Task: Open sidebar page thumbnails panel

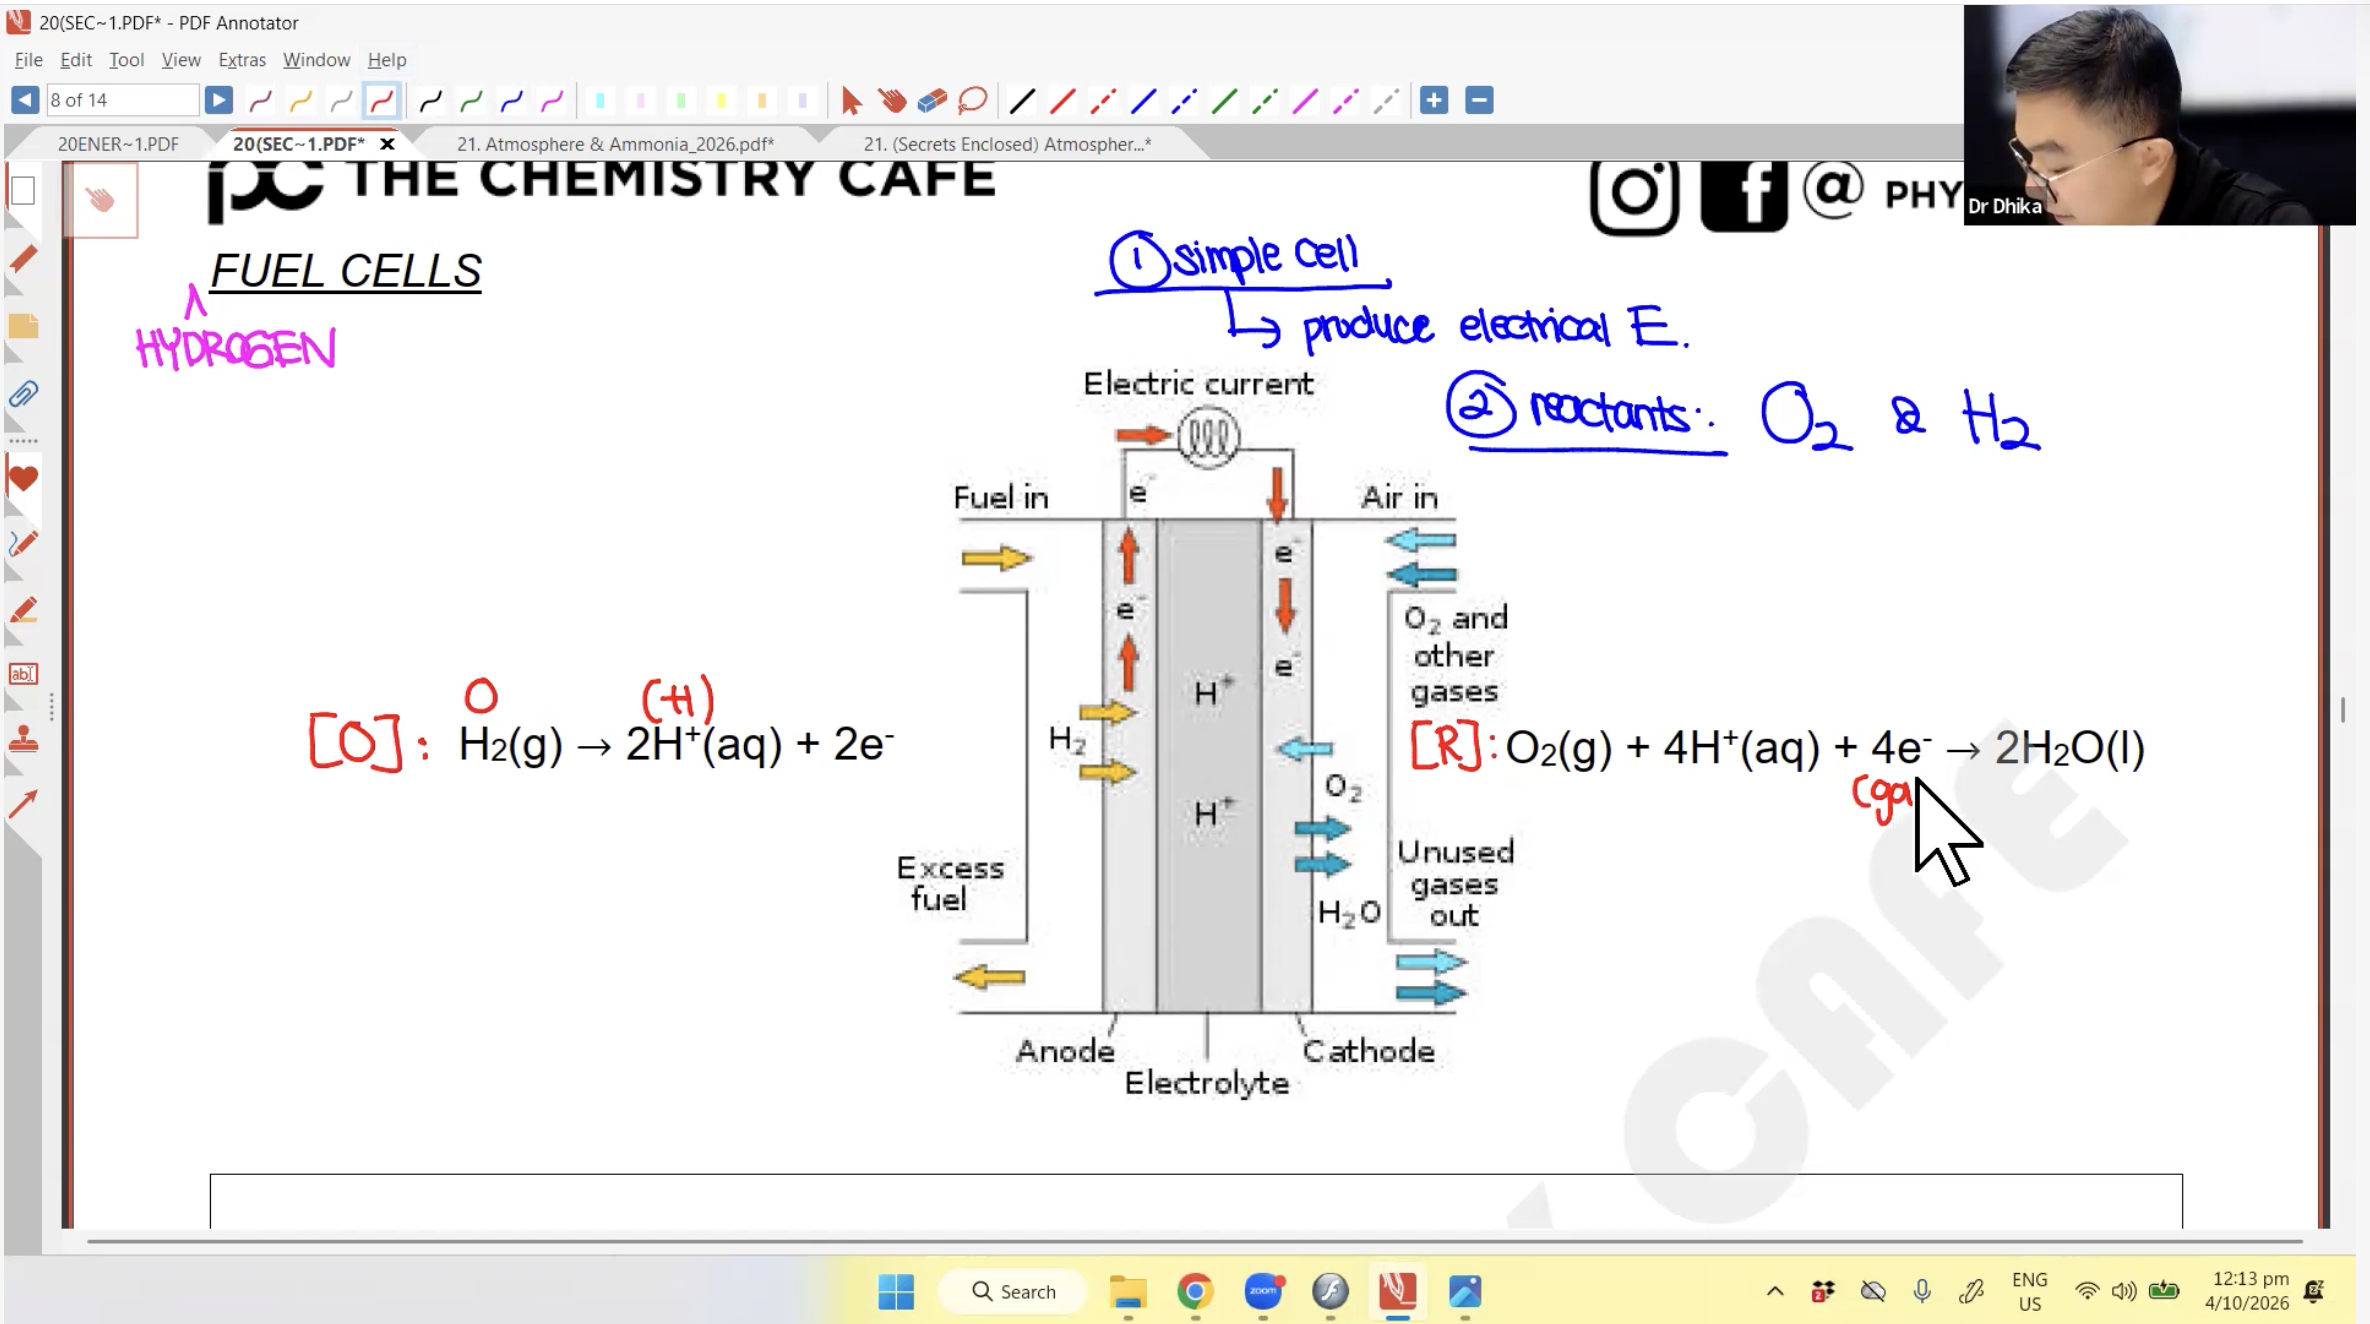Action: (x=23, y=191)
